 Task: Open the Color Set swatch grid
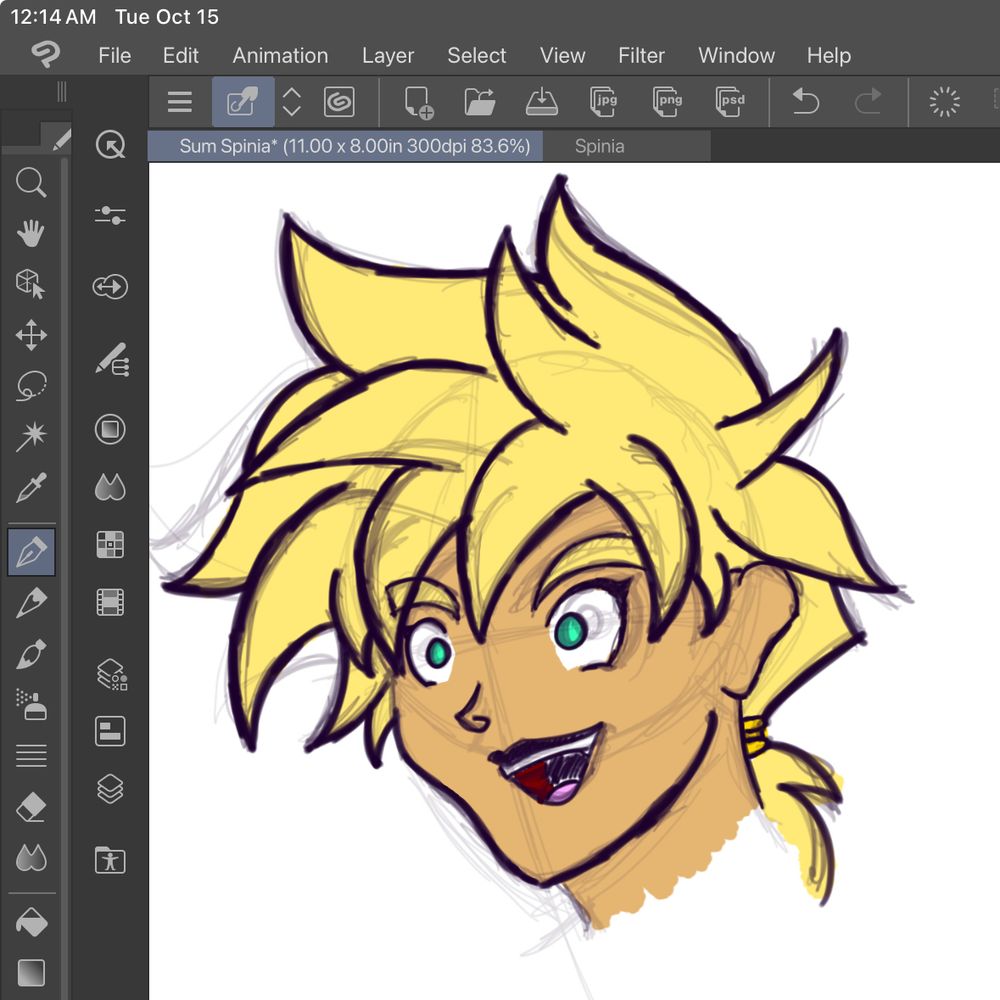click(x=110, y=544)
